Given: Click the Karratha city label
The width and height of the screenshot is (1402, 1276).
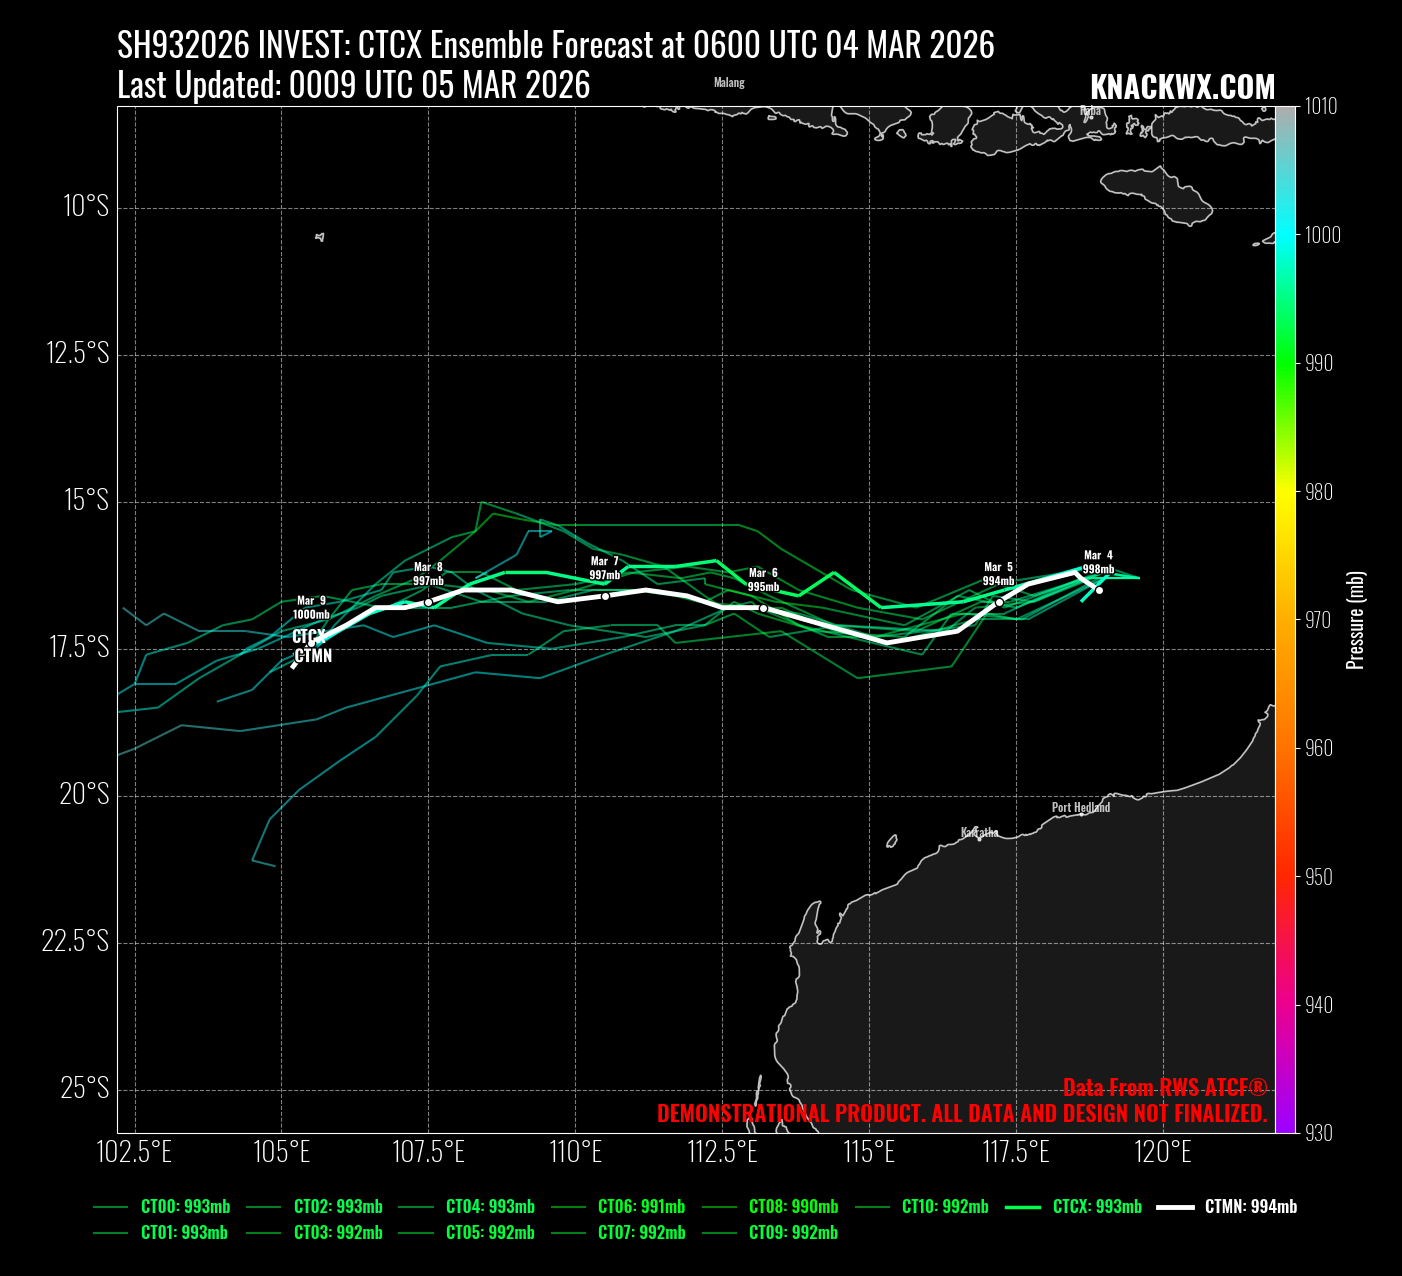Looking at the screenshot, I should click(979, 832).
